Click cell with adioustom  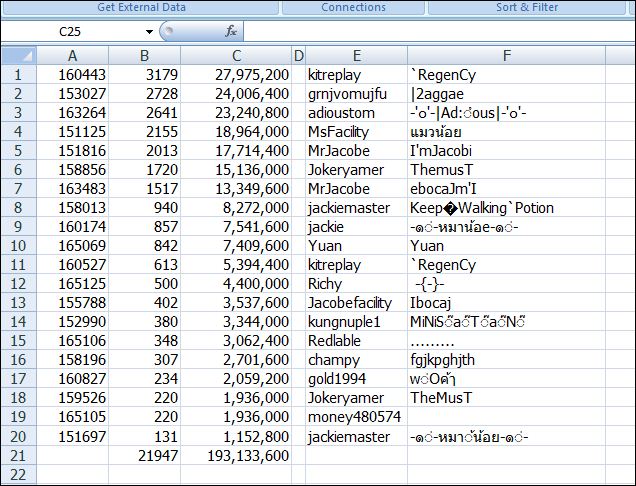click(357, 113)
